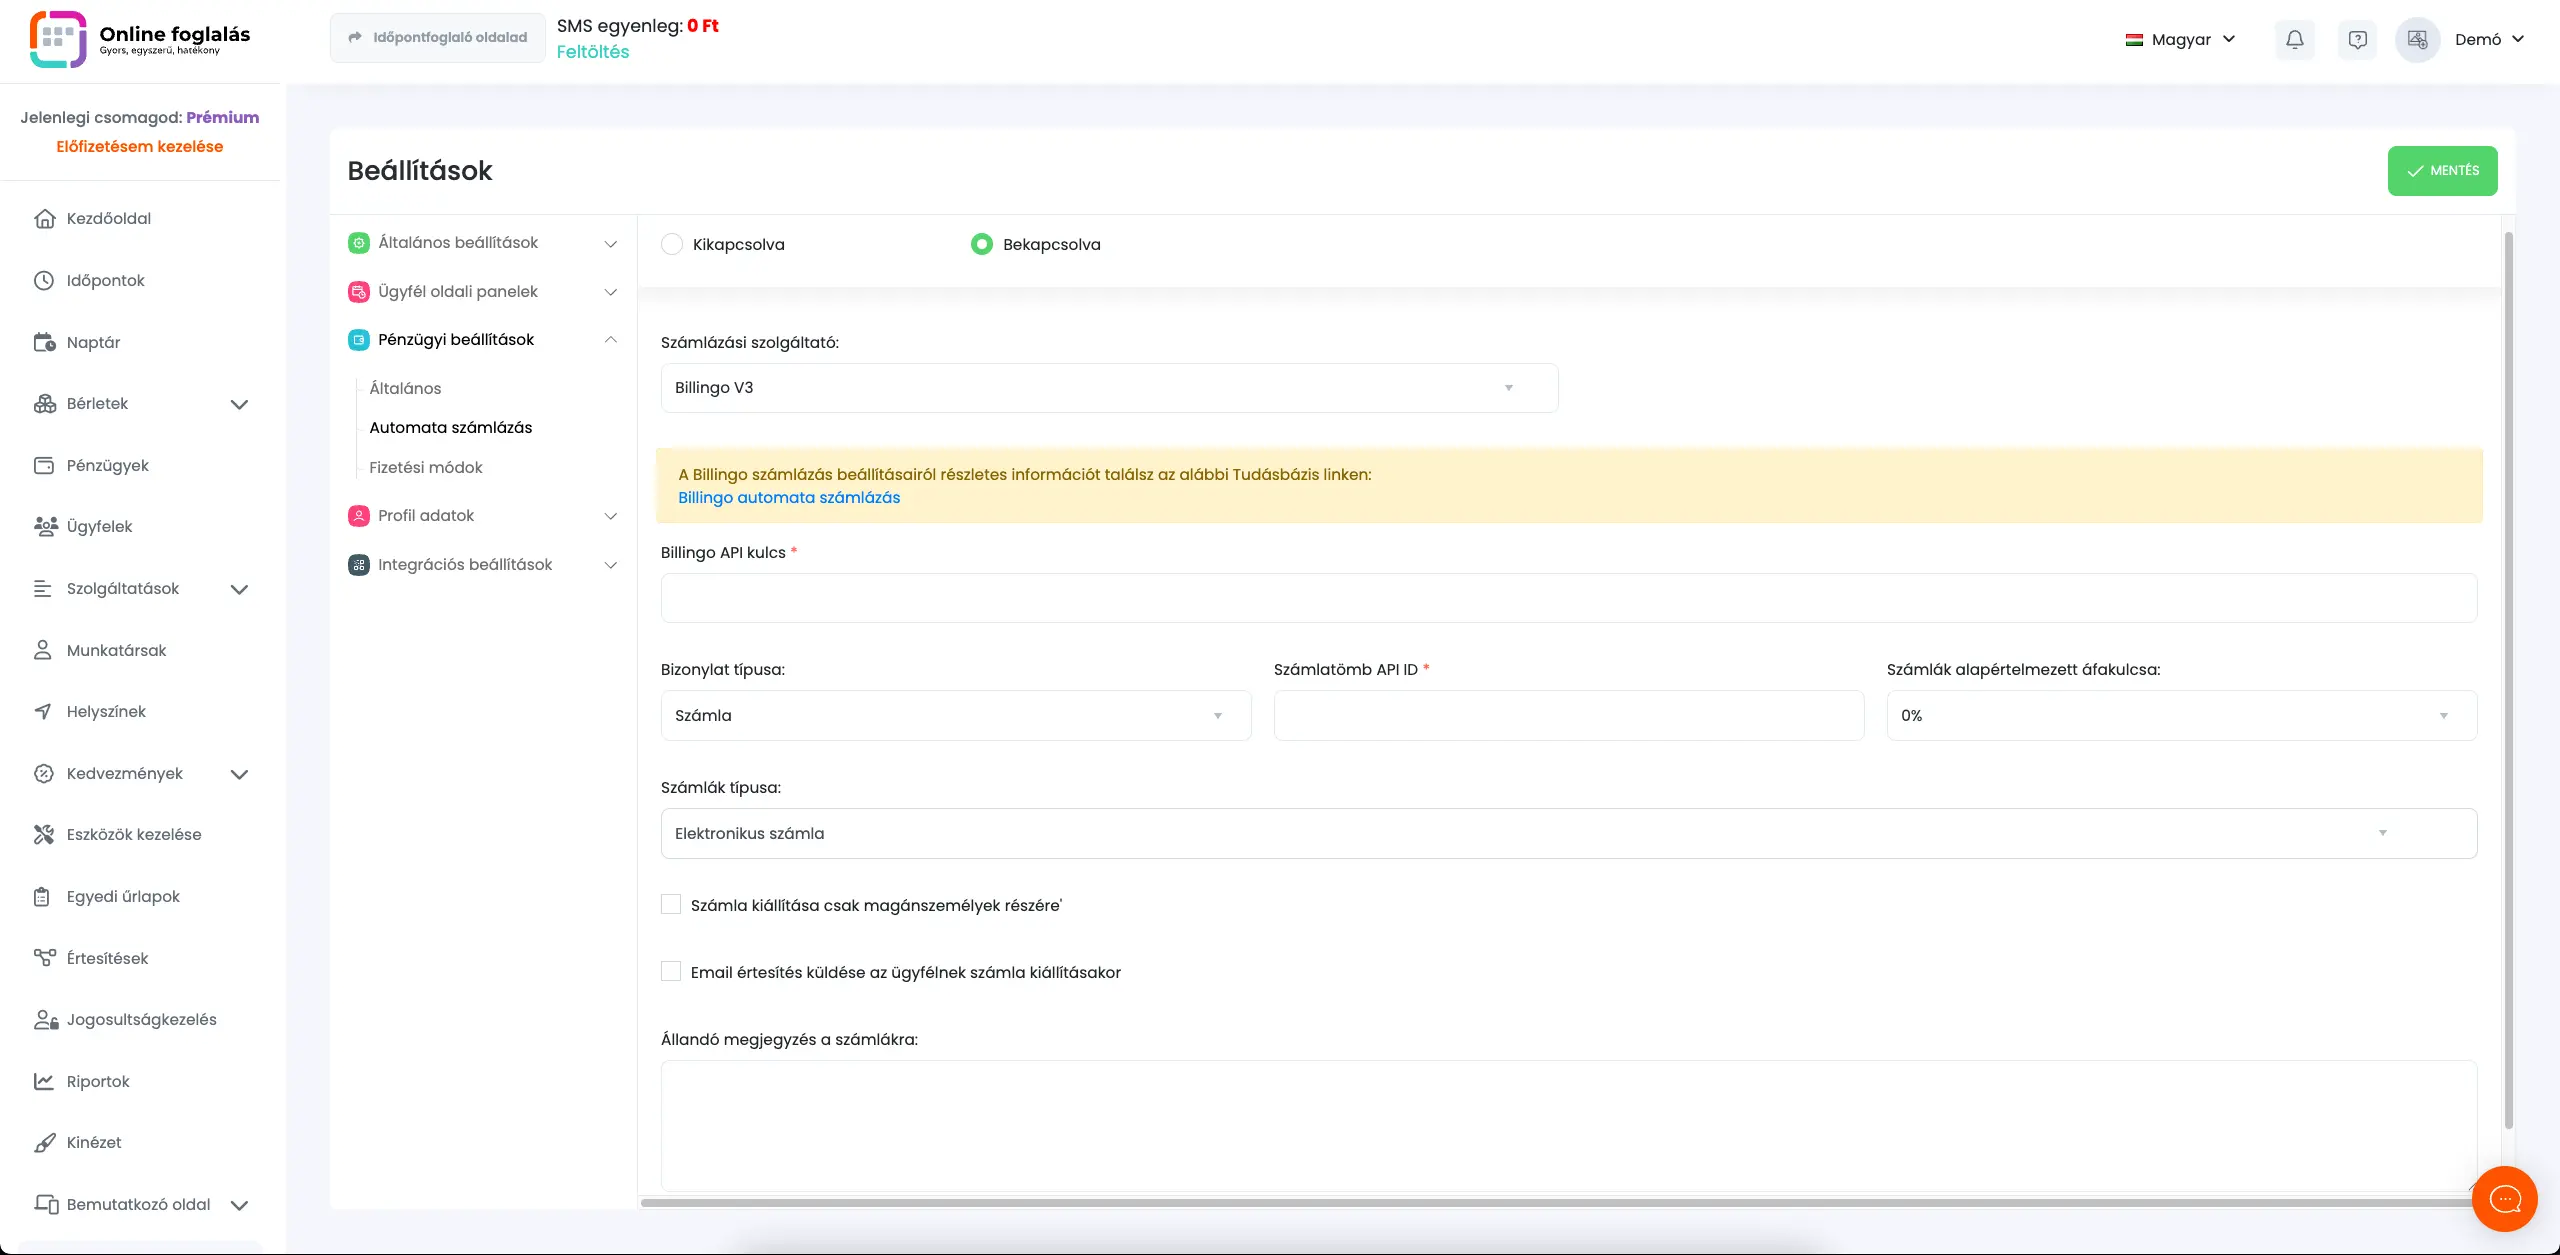The width and height of the screenshot is (2560, 1255).
Task: Check 'Számla kiállítása csak magánszemélyek részére'
Action: (x=671, y=905)
